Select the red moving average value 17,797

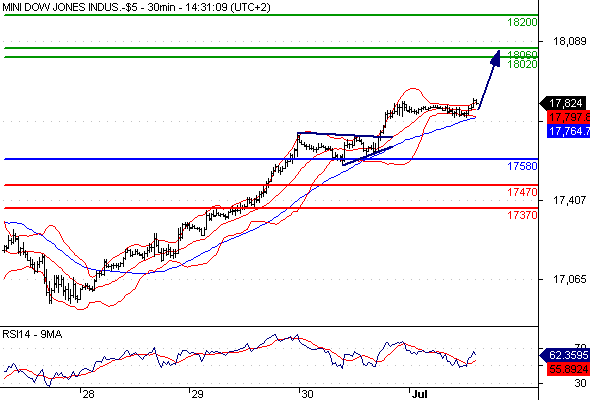tap(569, 117)
